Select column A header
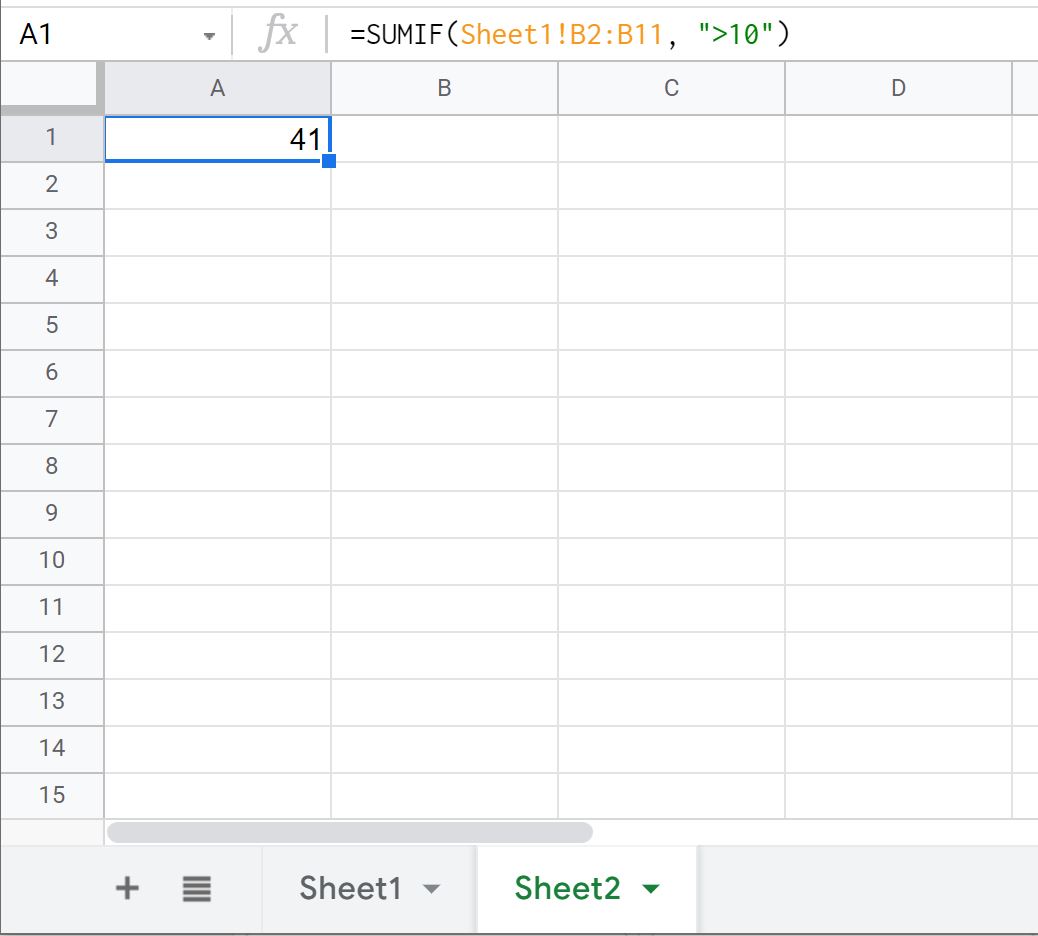This screenshot has height=936, width=1038. pos(218,88)
